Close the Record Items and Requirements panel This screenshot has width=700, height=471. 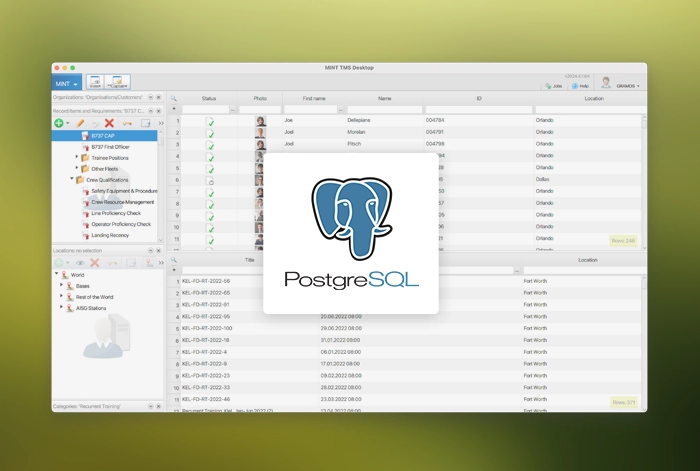point(158,111)
